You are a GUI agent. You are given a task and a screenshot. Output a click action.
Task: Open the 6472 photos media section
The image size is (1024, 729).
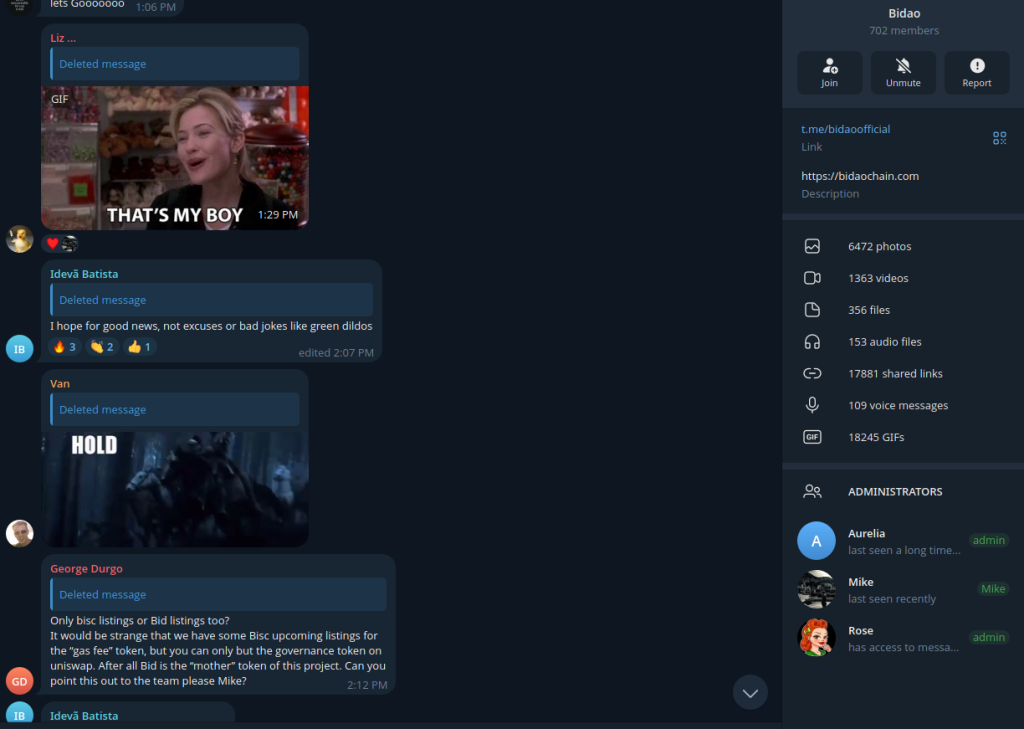[x=903, y=246]
